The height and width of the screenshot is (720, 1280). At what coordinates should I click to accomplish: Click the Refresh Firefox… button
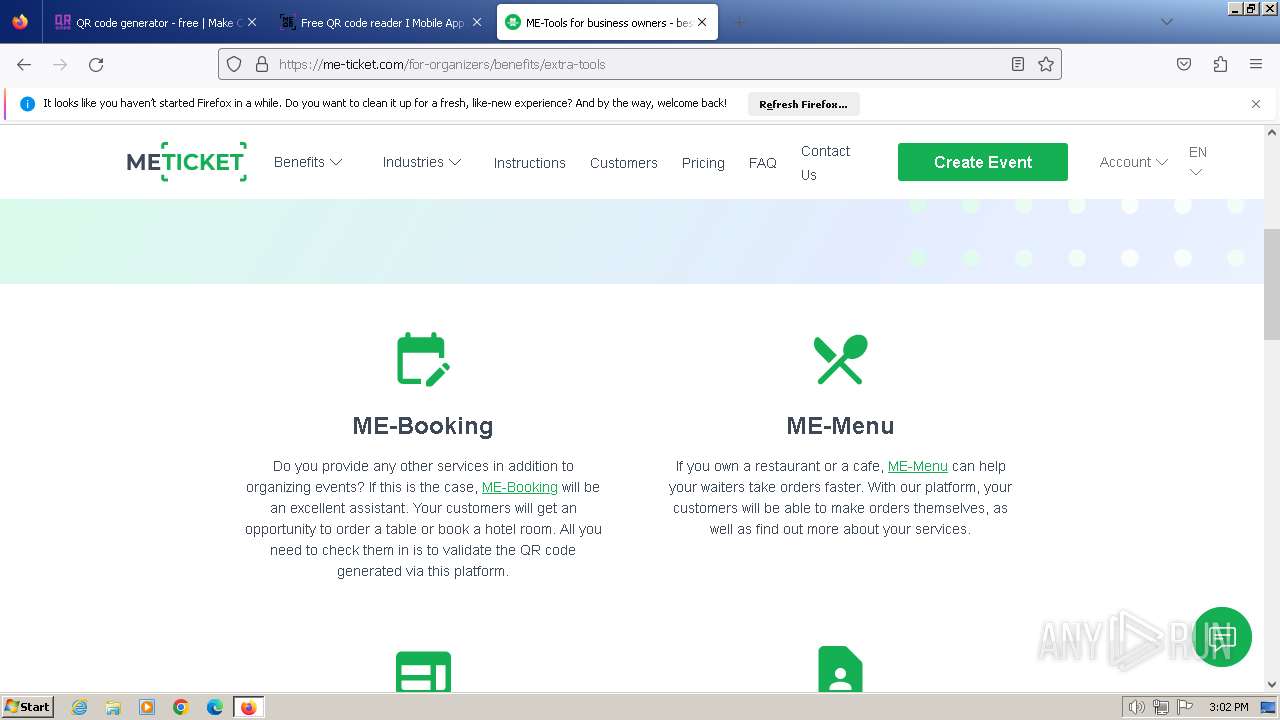coord(803,104)
